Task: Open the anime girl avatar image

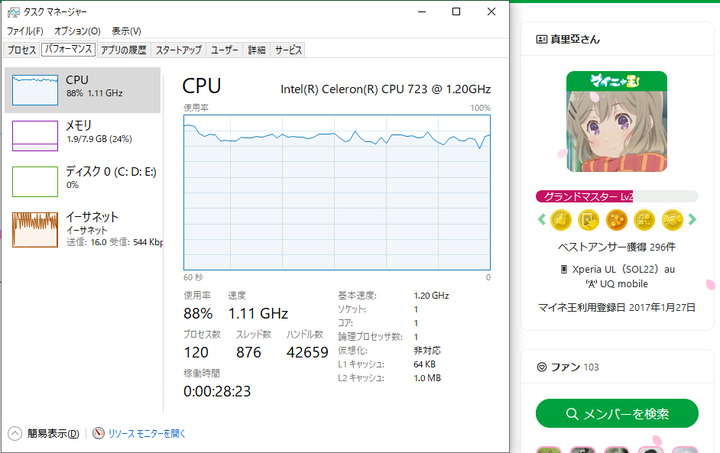Action: pos(617,122)
